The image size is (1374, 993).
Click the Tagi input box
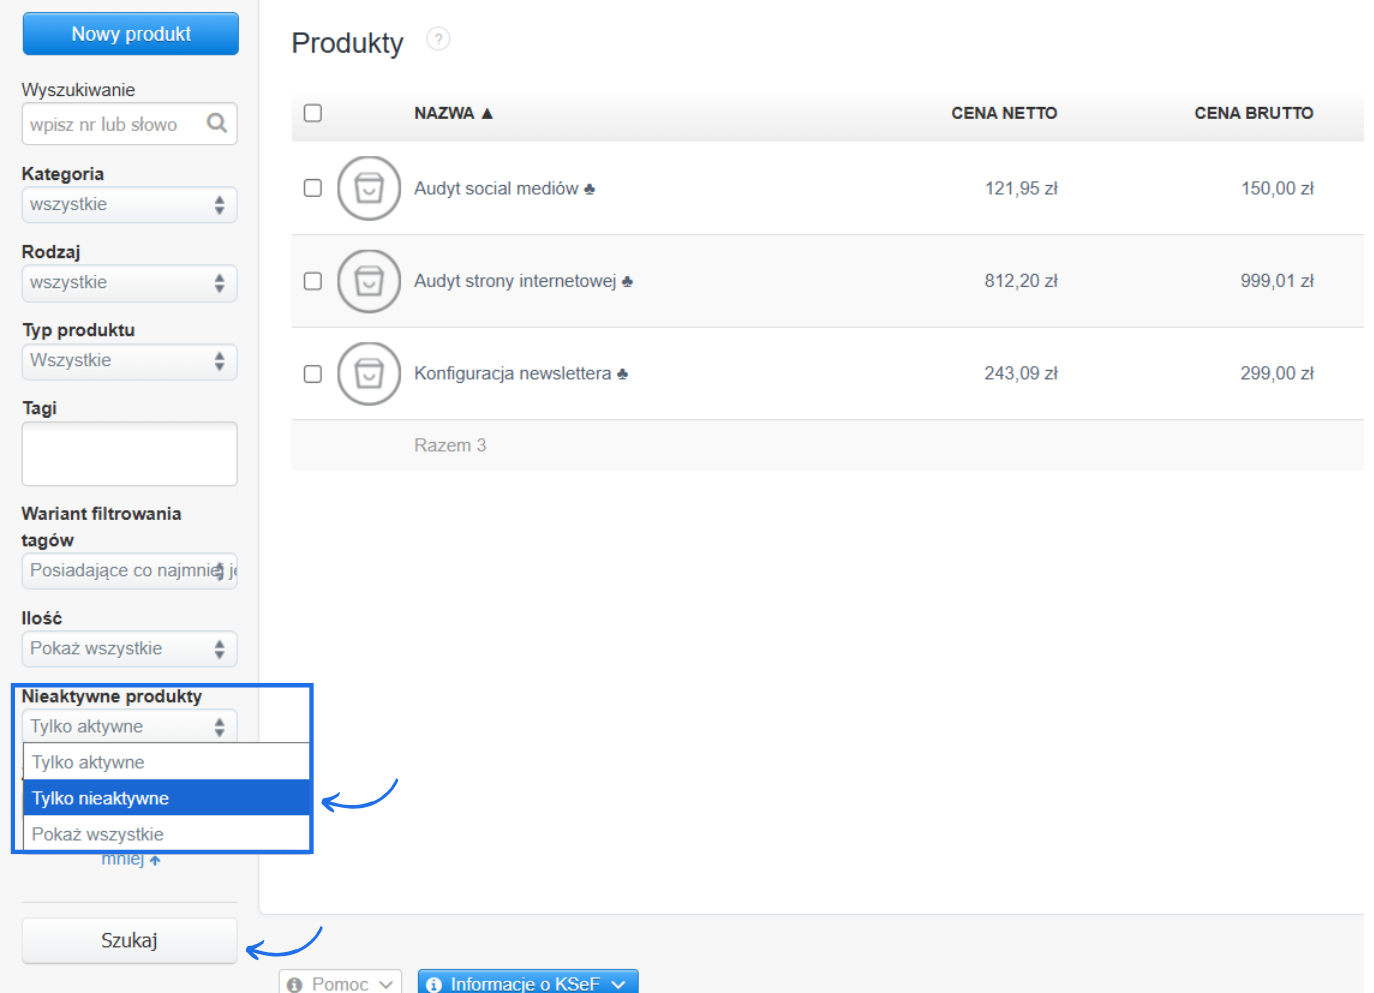129,454
